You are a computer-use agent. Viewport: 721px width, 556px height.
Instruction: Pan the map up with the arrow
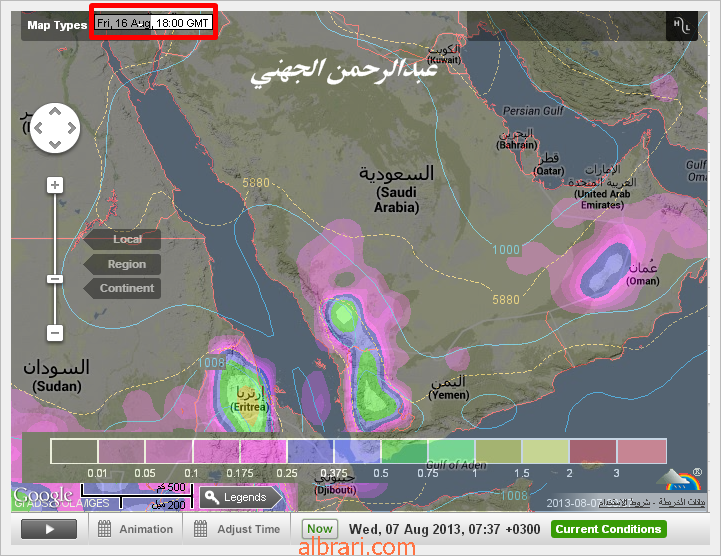tap(55, 111)
